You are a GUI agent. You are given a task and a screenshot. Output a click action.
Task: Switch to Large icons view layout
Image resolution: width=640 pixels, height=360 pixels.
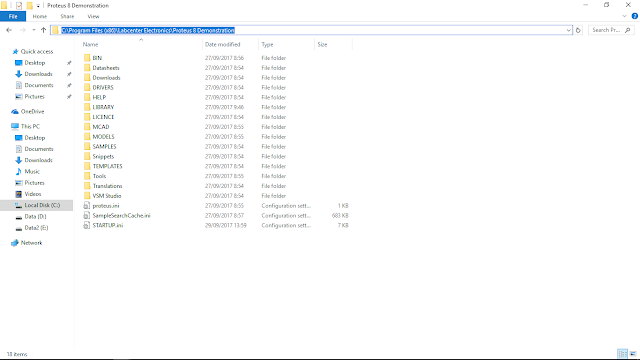click(633, 354)
